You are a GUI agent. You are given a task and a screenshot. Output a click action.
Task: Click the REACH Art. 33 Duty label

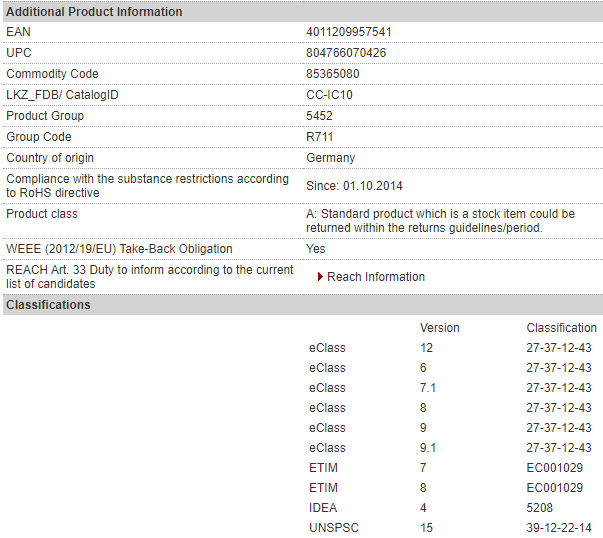[x=150, y=277]
